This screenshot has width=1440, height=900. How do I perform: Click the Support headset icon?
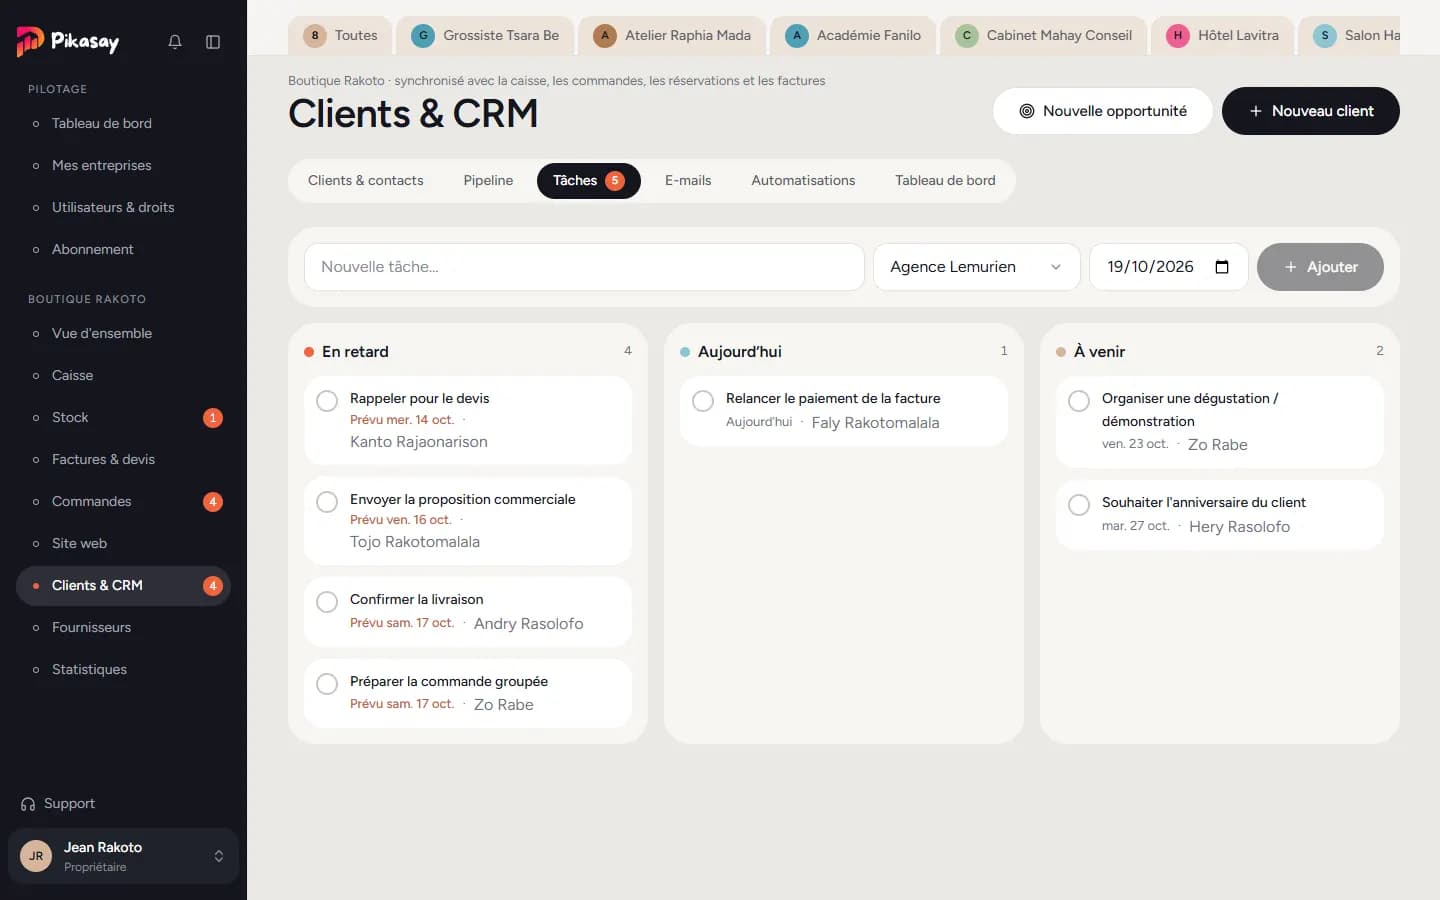28,804
